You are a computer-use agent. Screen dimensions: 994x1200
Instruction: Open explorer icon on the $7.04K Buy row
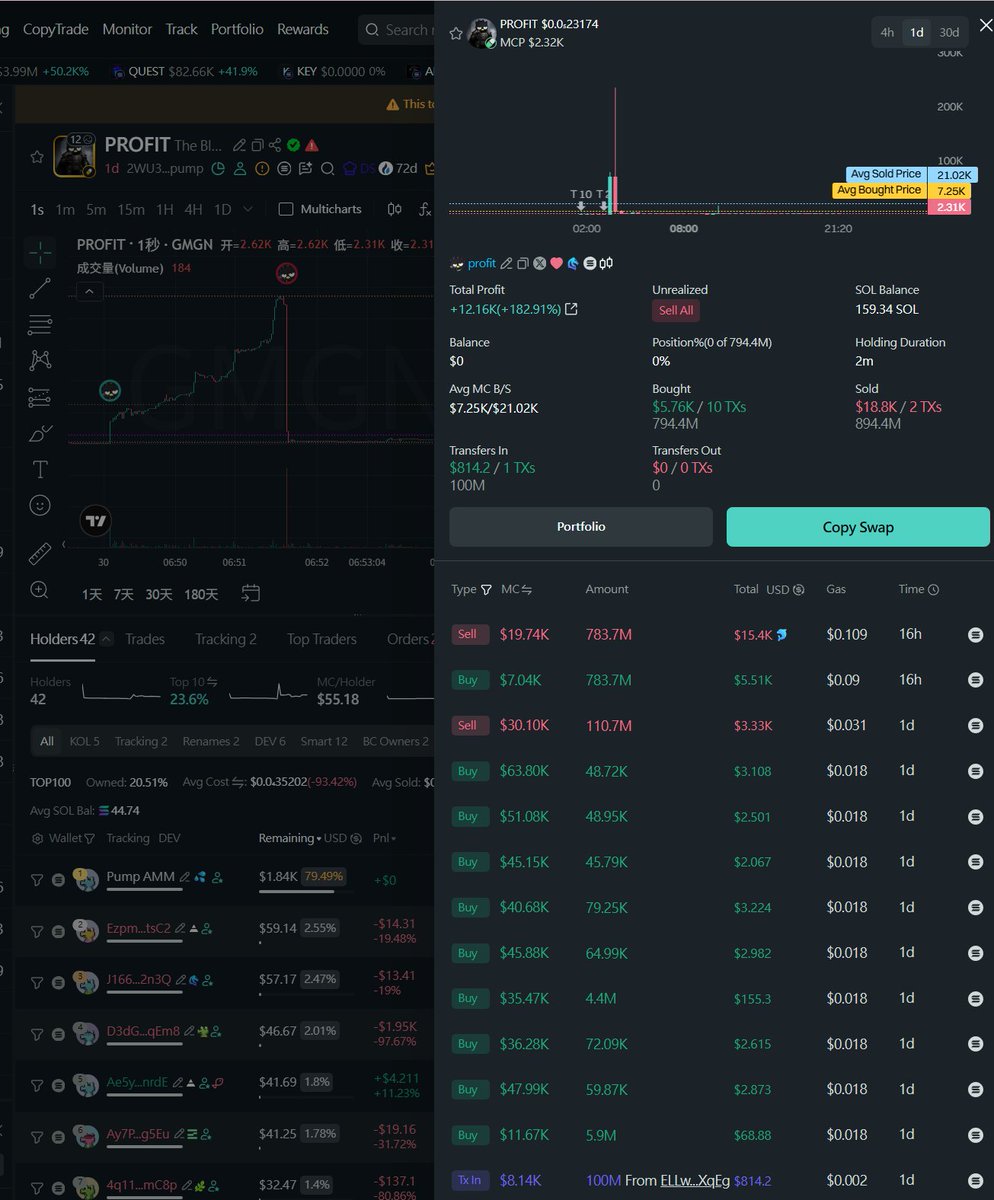click(x=976, y=680)
